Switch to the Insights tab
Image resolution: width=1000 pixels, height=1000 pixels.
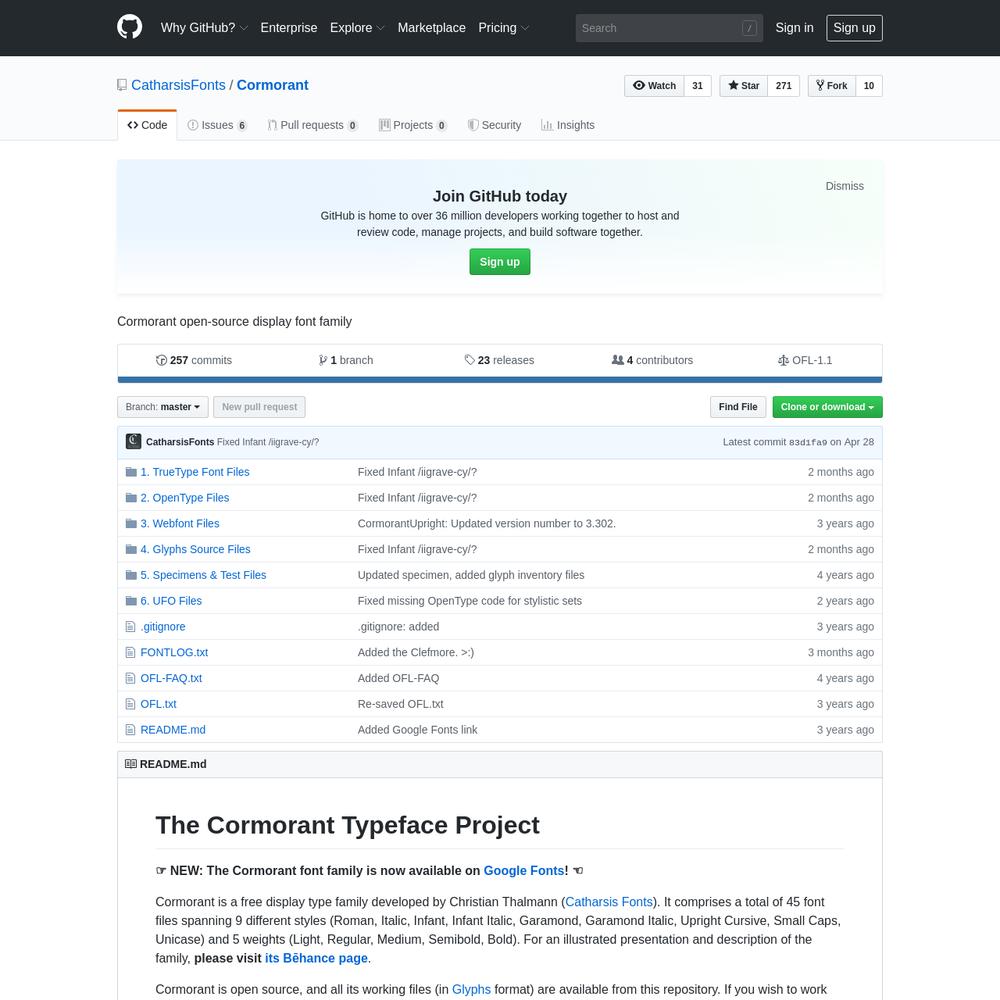(x=568, y=125)
